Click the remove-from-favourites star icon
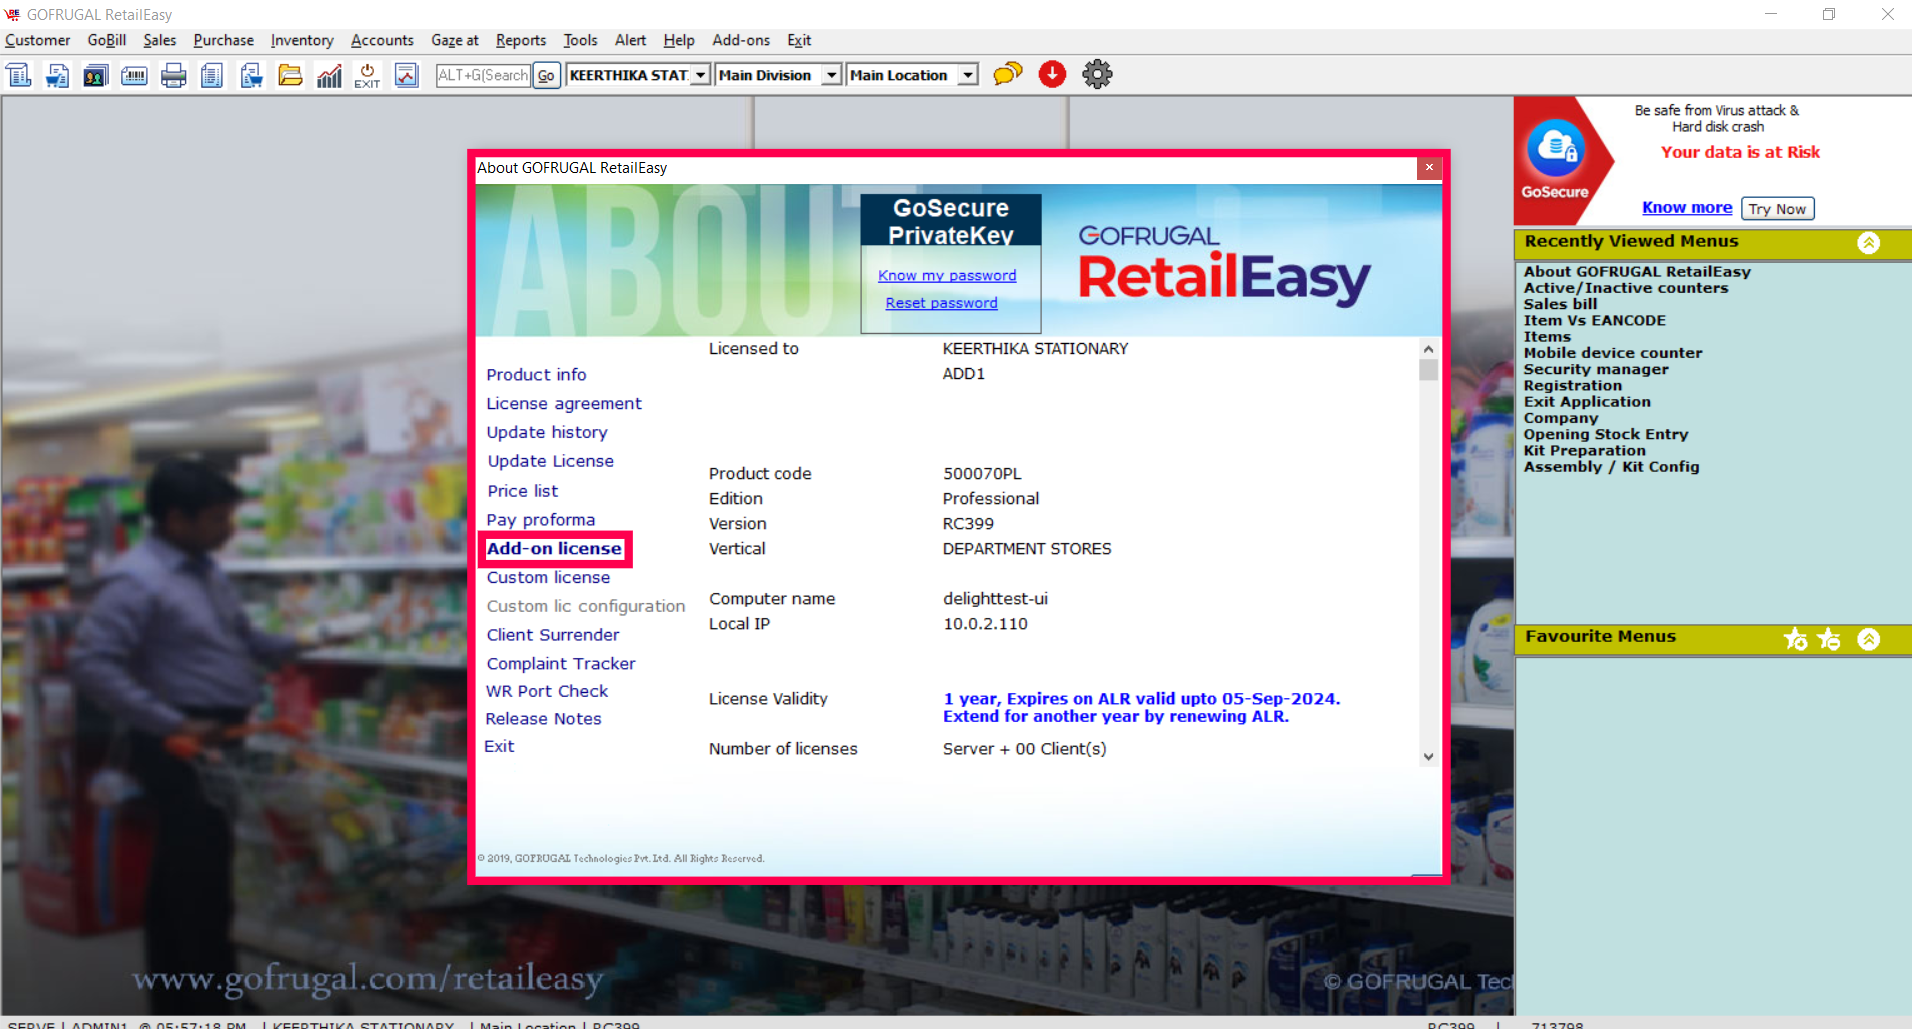The image size is (1912, 1029). pos(1829,639)
